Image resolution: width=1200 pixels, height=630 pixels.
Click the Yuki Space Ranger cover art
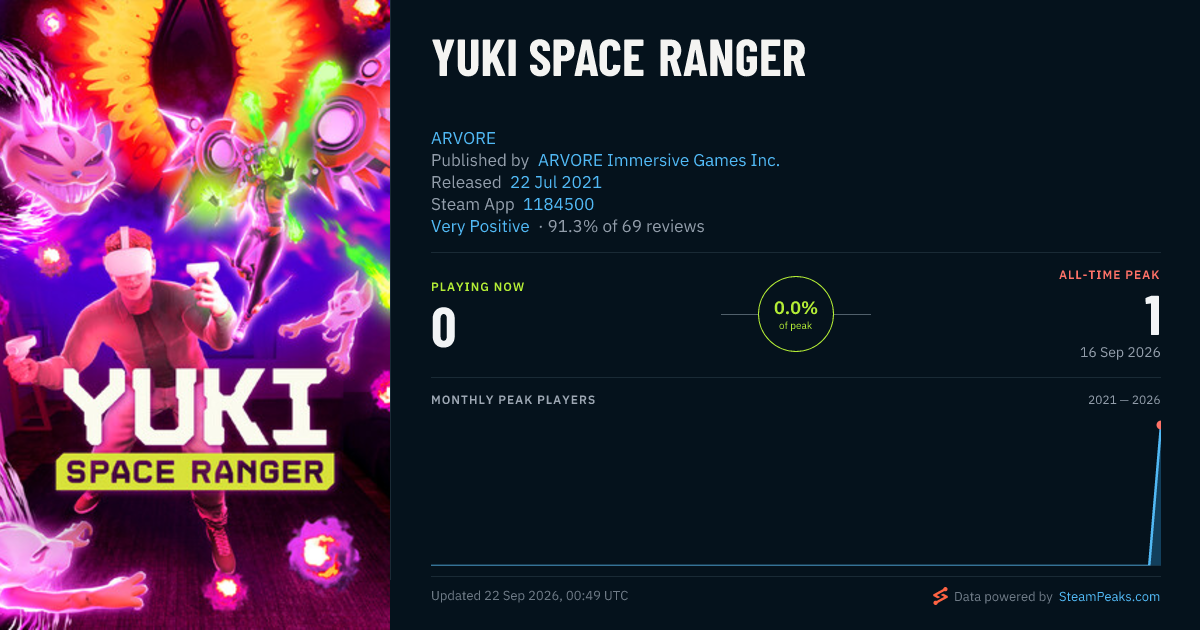[195, 315]
